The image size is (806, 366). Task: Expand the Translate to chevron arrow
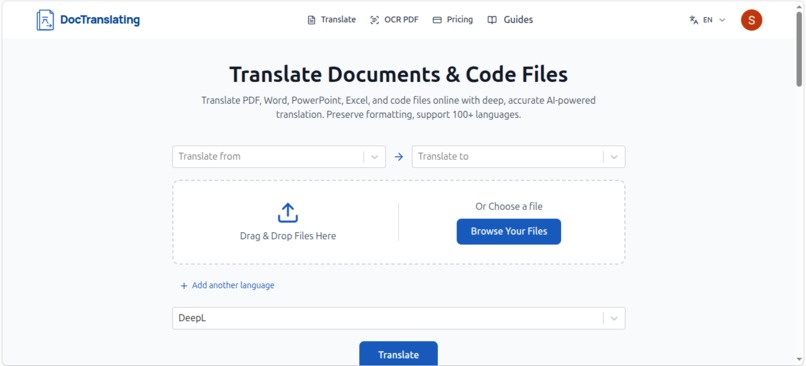click(x=614, y=157)
